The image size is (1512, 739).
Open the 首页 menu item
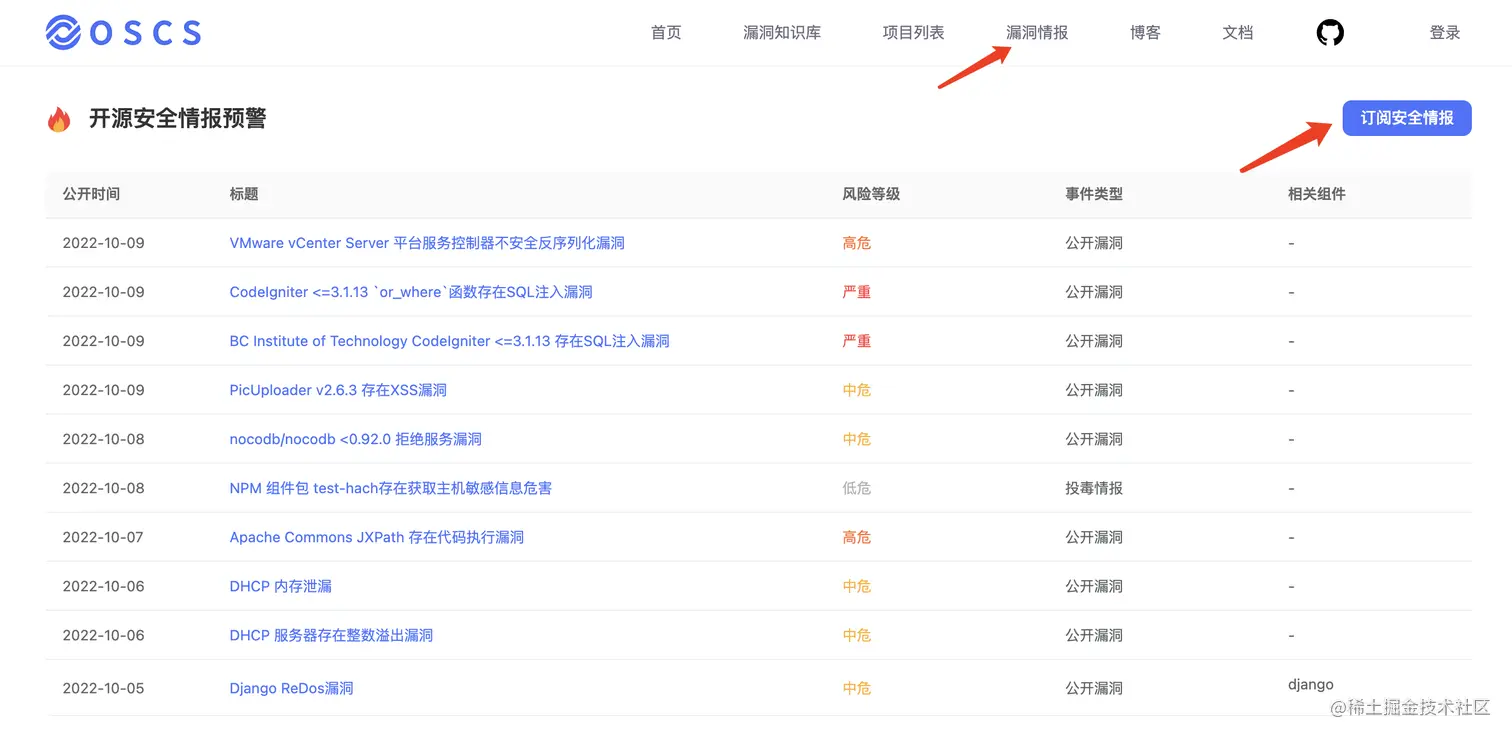[x=665, y=32]
